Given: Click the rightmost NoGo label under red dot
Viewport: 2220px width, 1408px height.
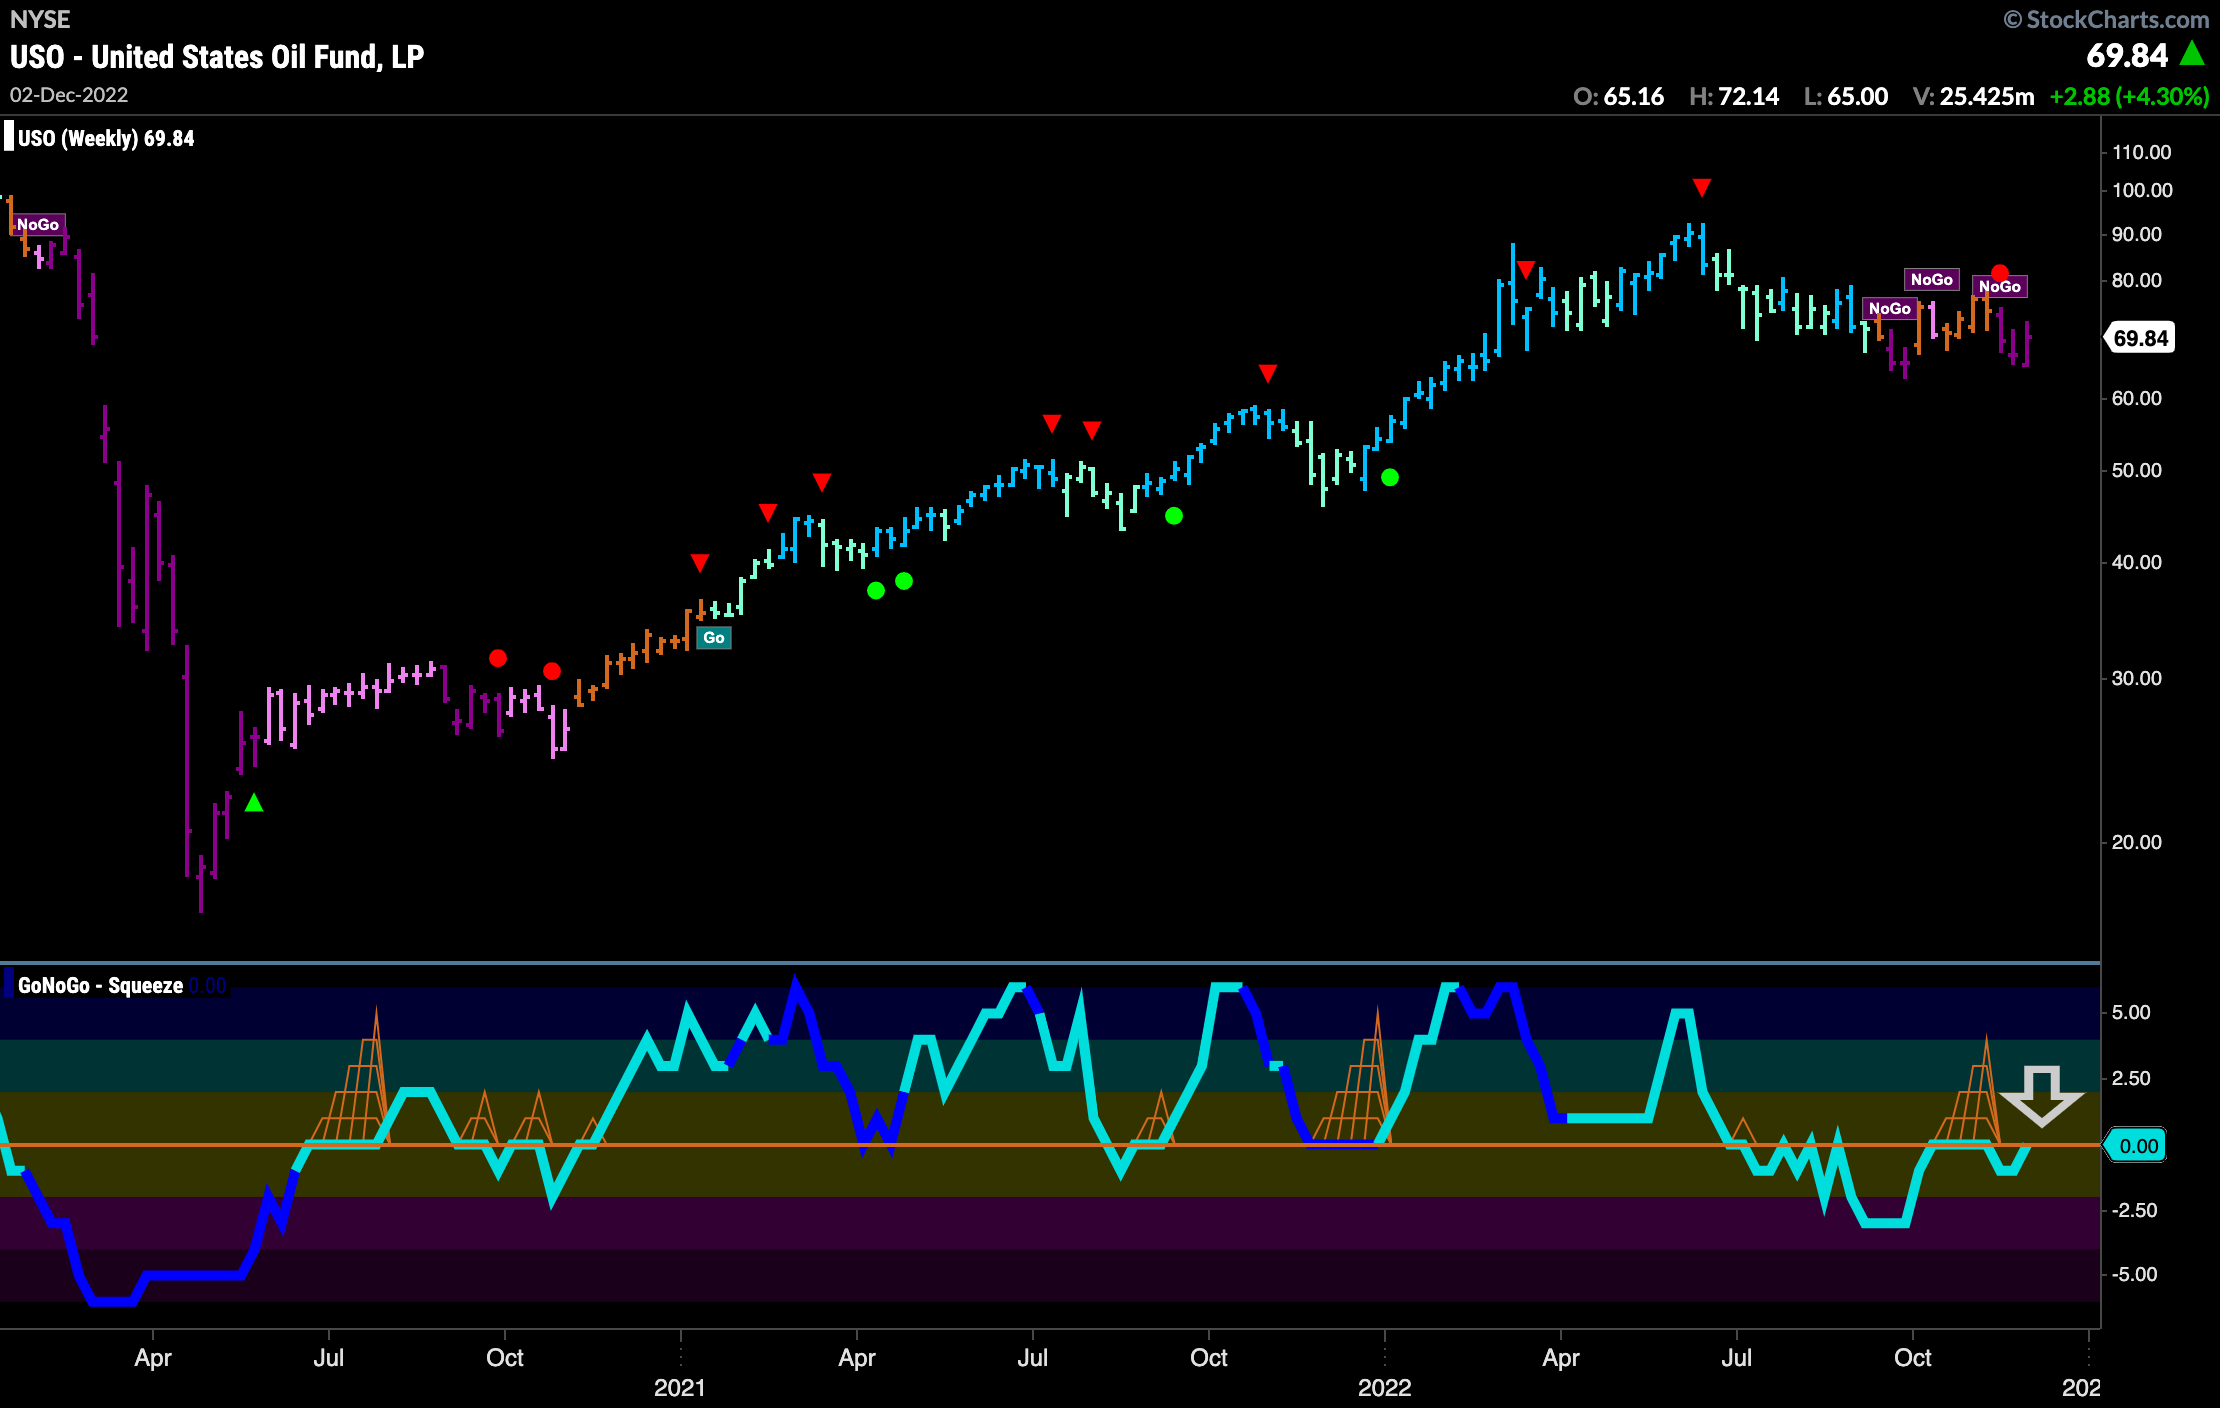Looking at the screenshot, I should click(x=2000, y=287).
